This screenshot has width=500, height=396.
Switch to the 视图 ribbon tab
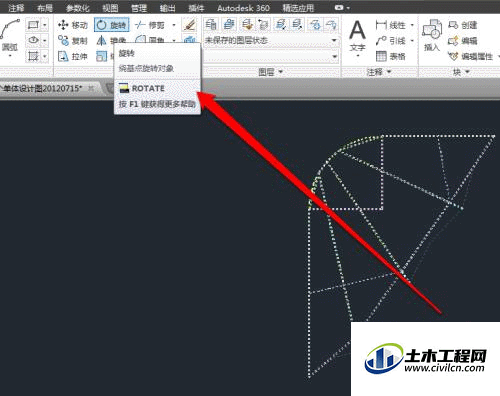(x=110, y=8)
